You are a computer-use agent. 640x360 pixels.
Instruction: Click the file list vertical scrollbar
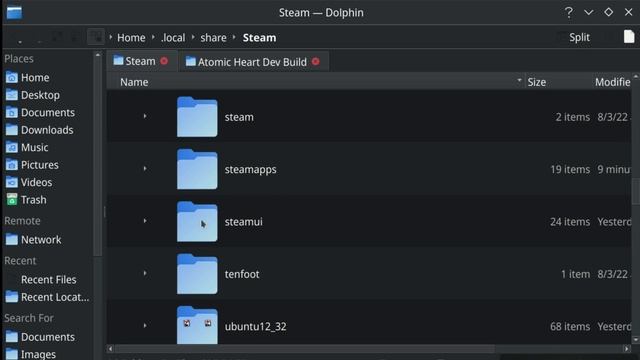click(x=636, y=208)
